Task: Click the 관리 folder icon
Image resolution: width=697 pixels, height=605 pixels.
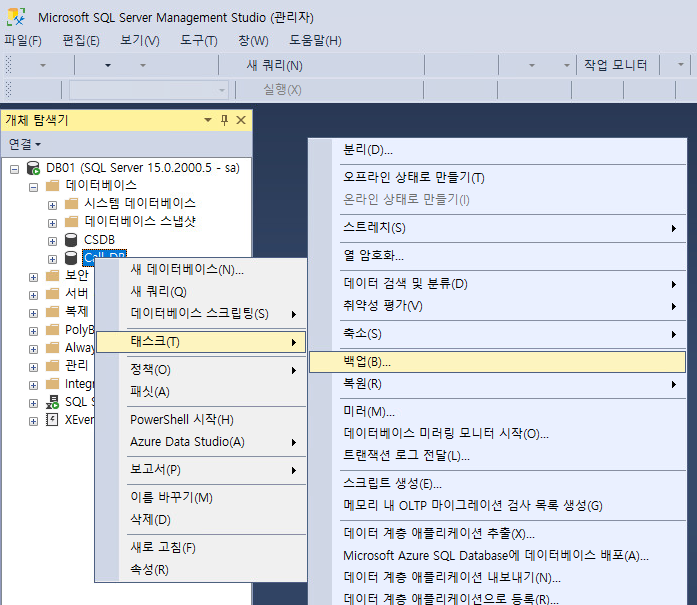Action: (52, 365)
